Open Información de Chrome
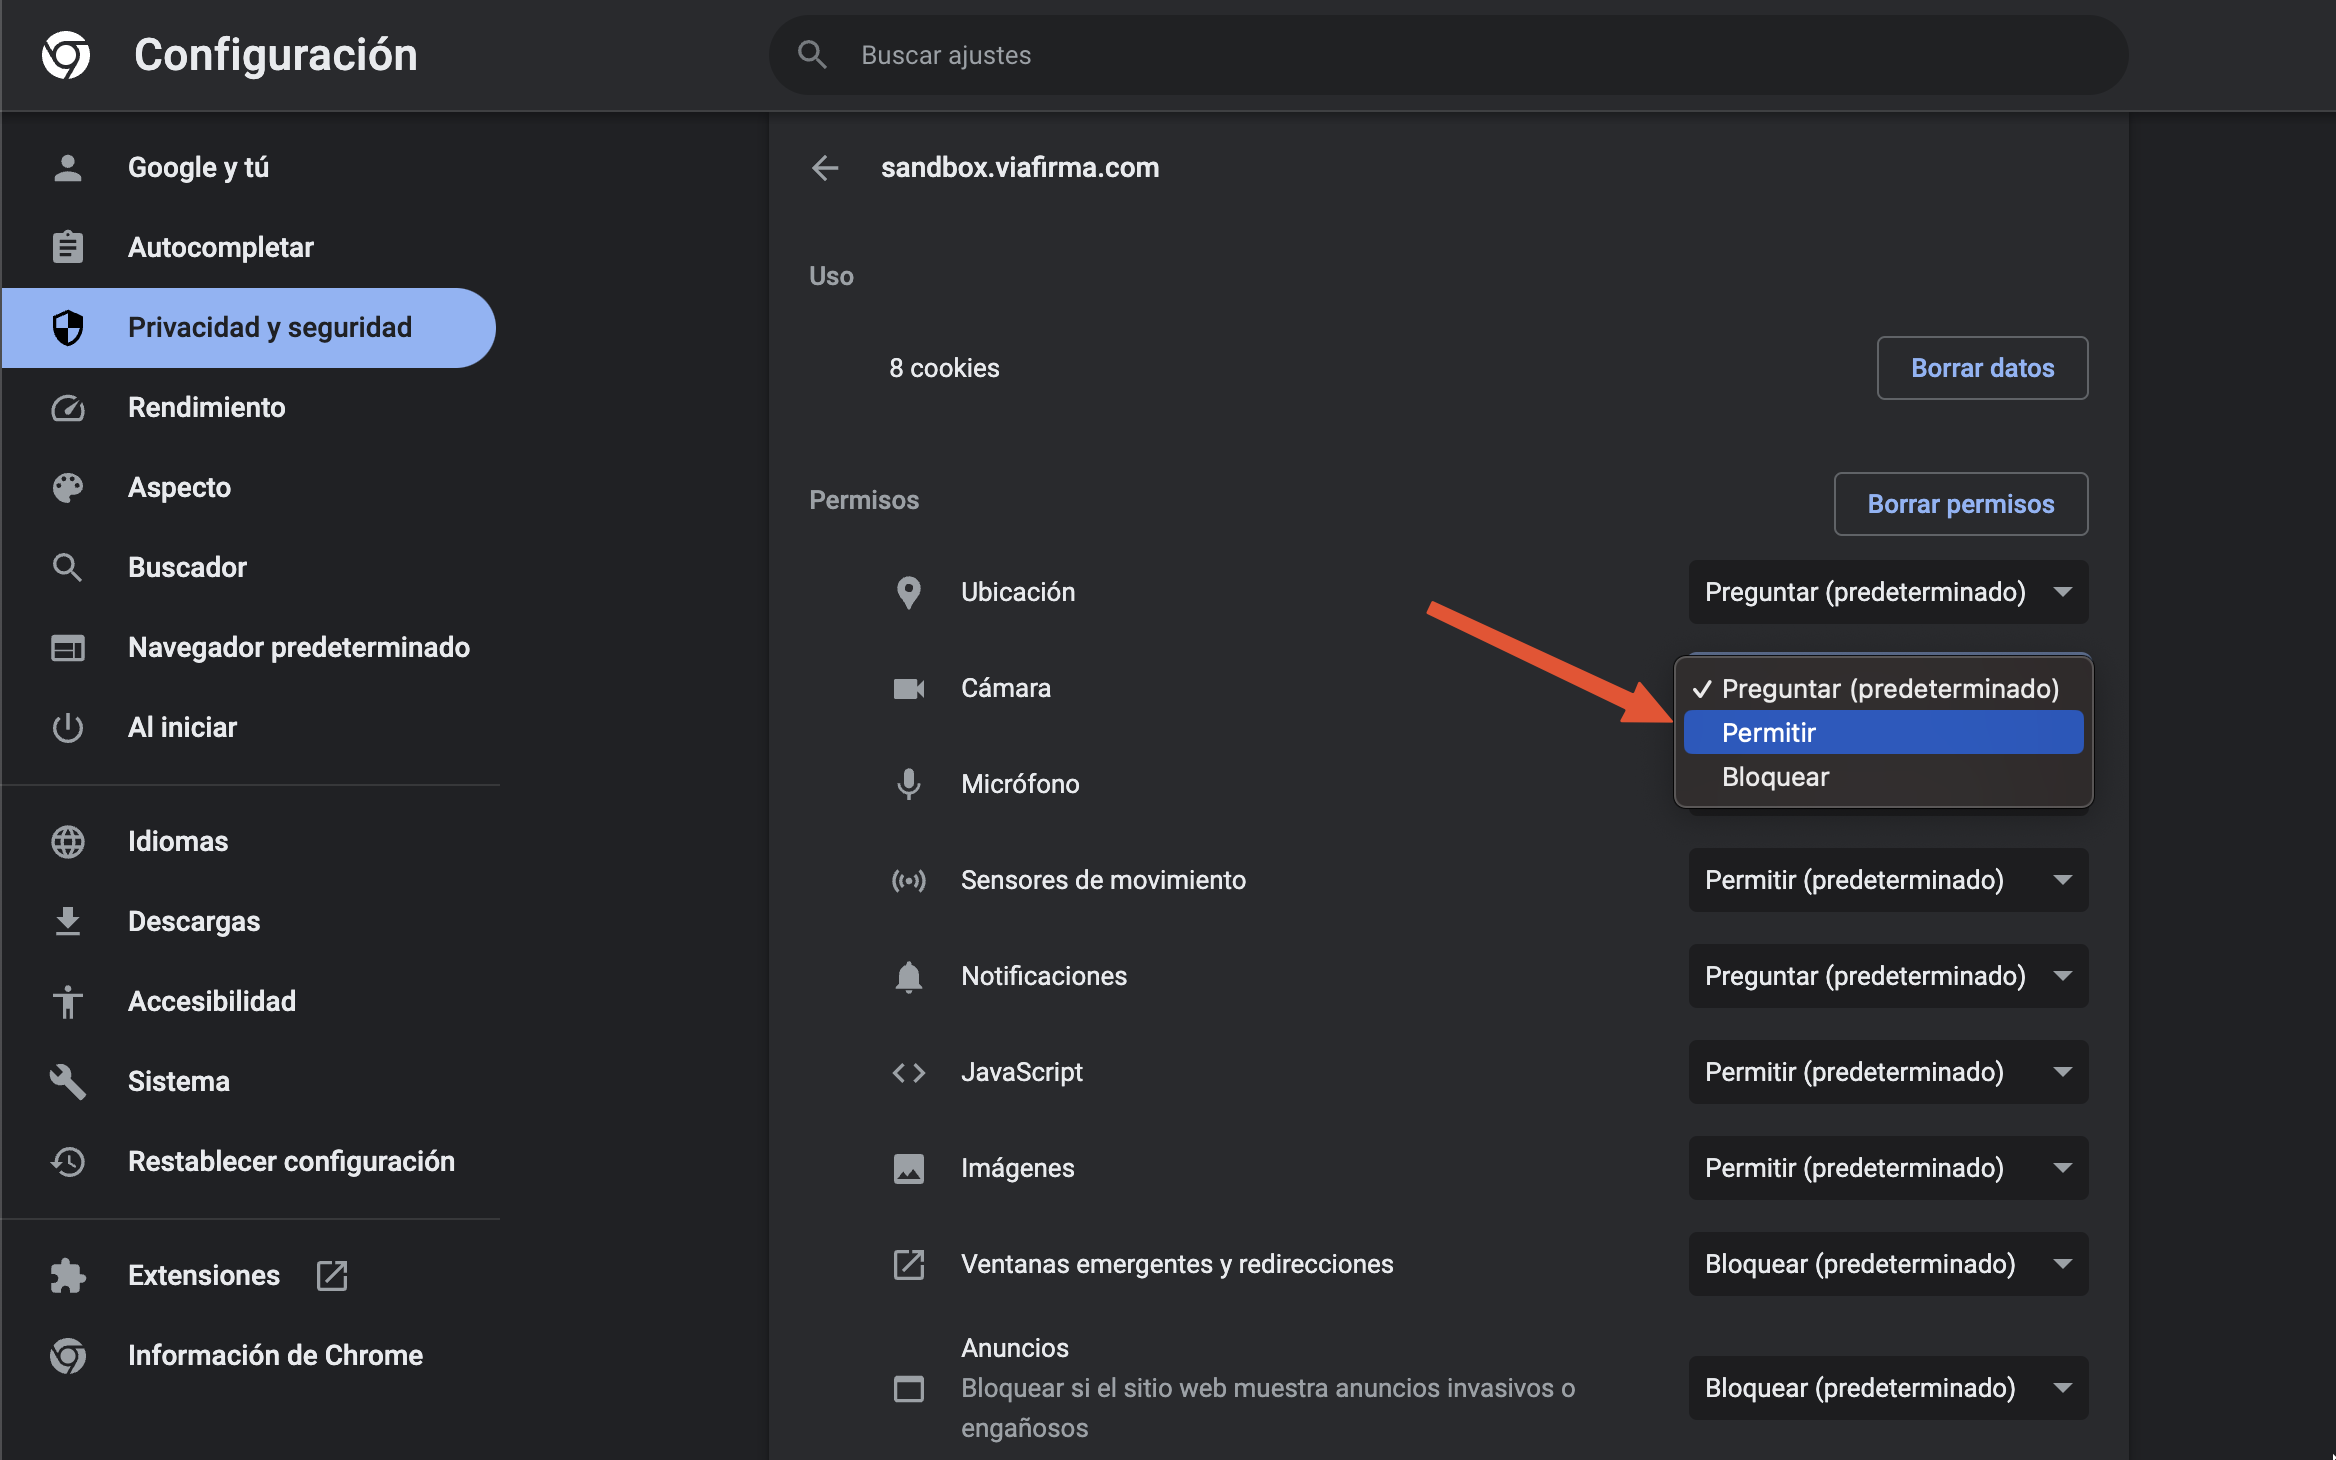Viewport: 2336px width, 1460px height. tap(250, 1355)
